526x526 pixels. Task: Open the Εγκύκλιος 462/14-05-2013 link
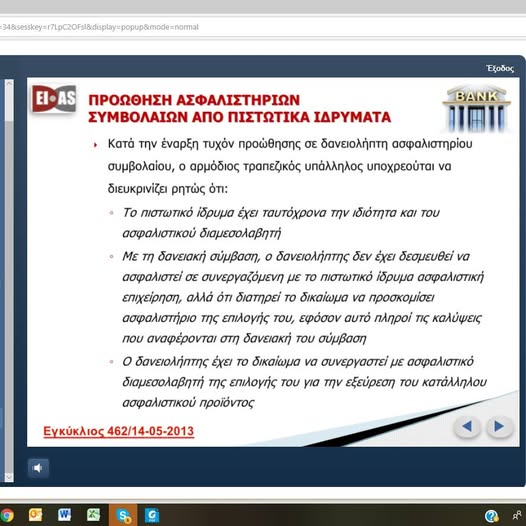119,431
